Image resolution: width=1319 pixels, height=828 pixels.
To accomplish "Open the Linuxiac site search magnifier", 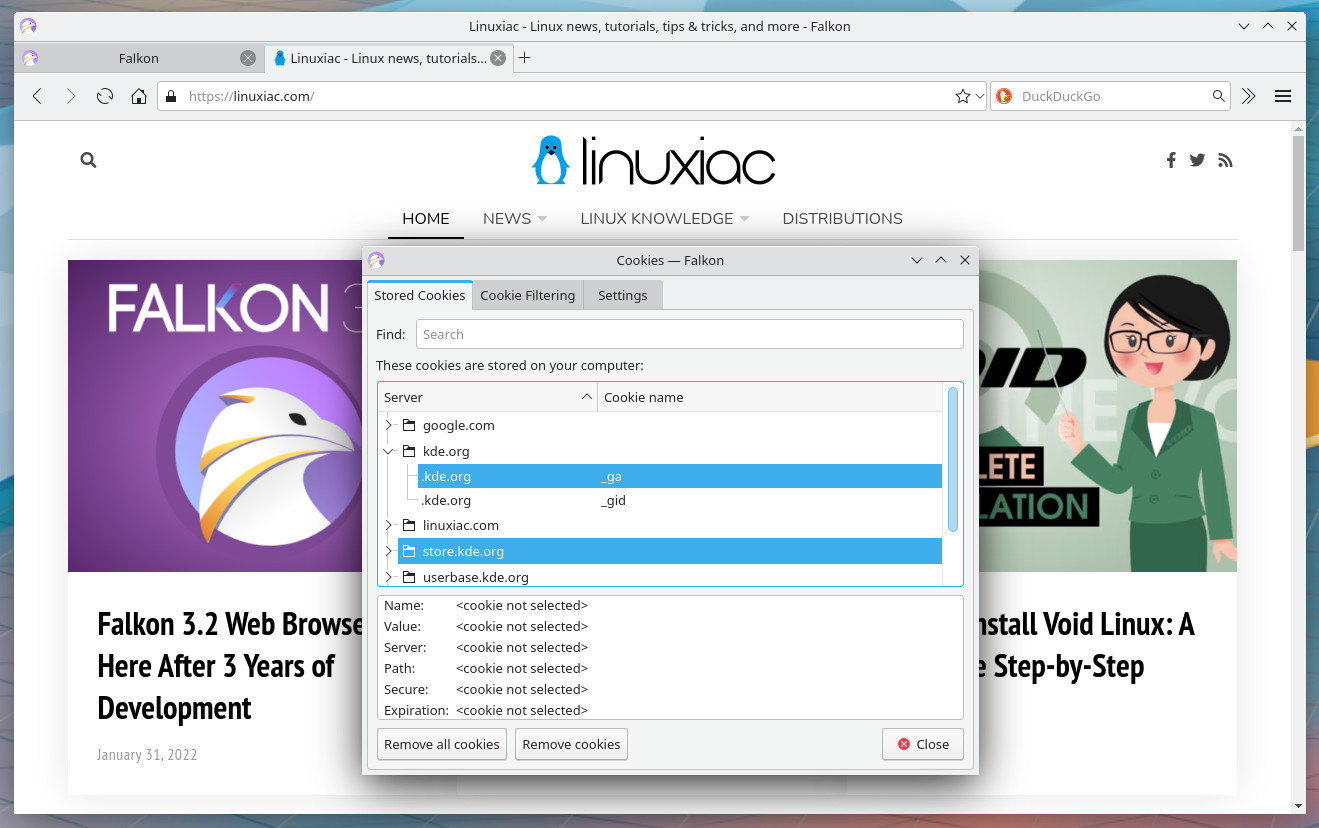I will coord(88,160).
